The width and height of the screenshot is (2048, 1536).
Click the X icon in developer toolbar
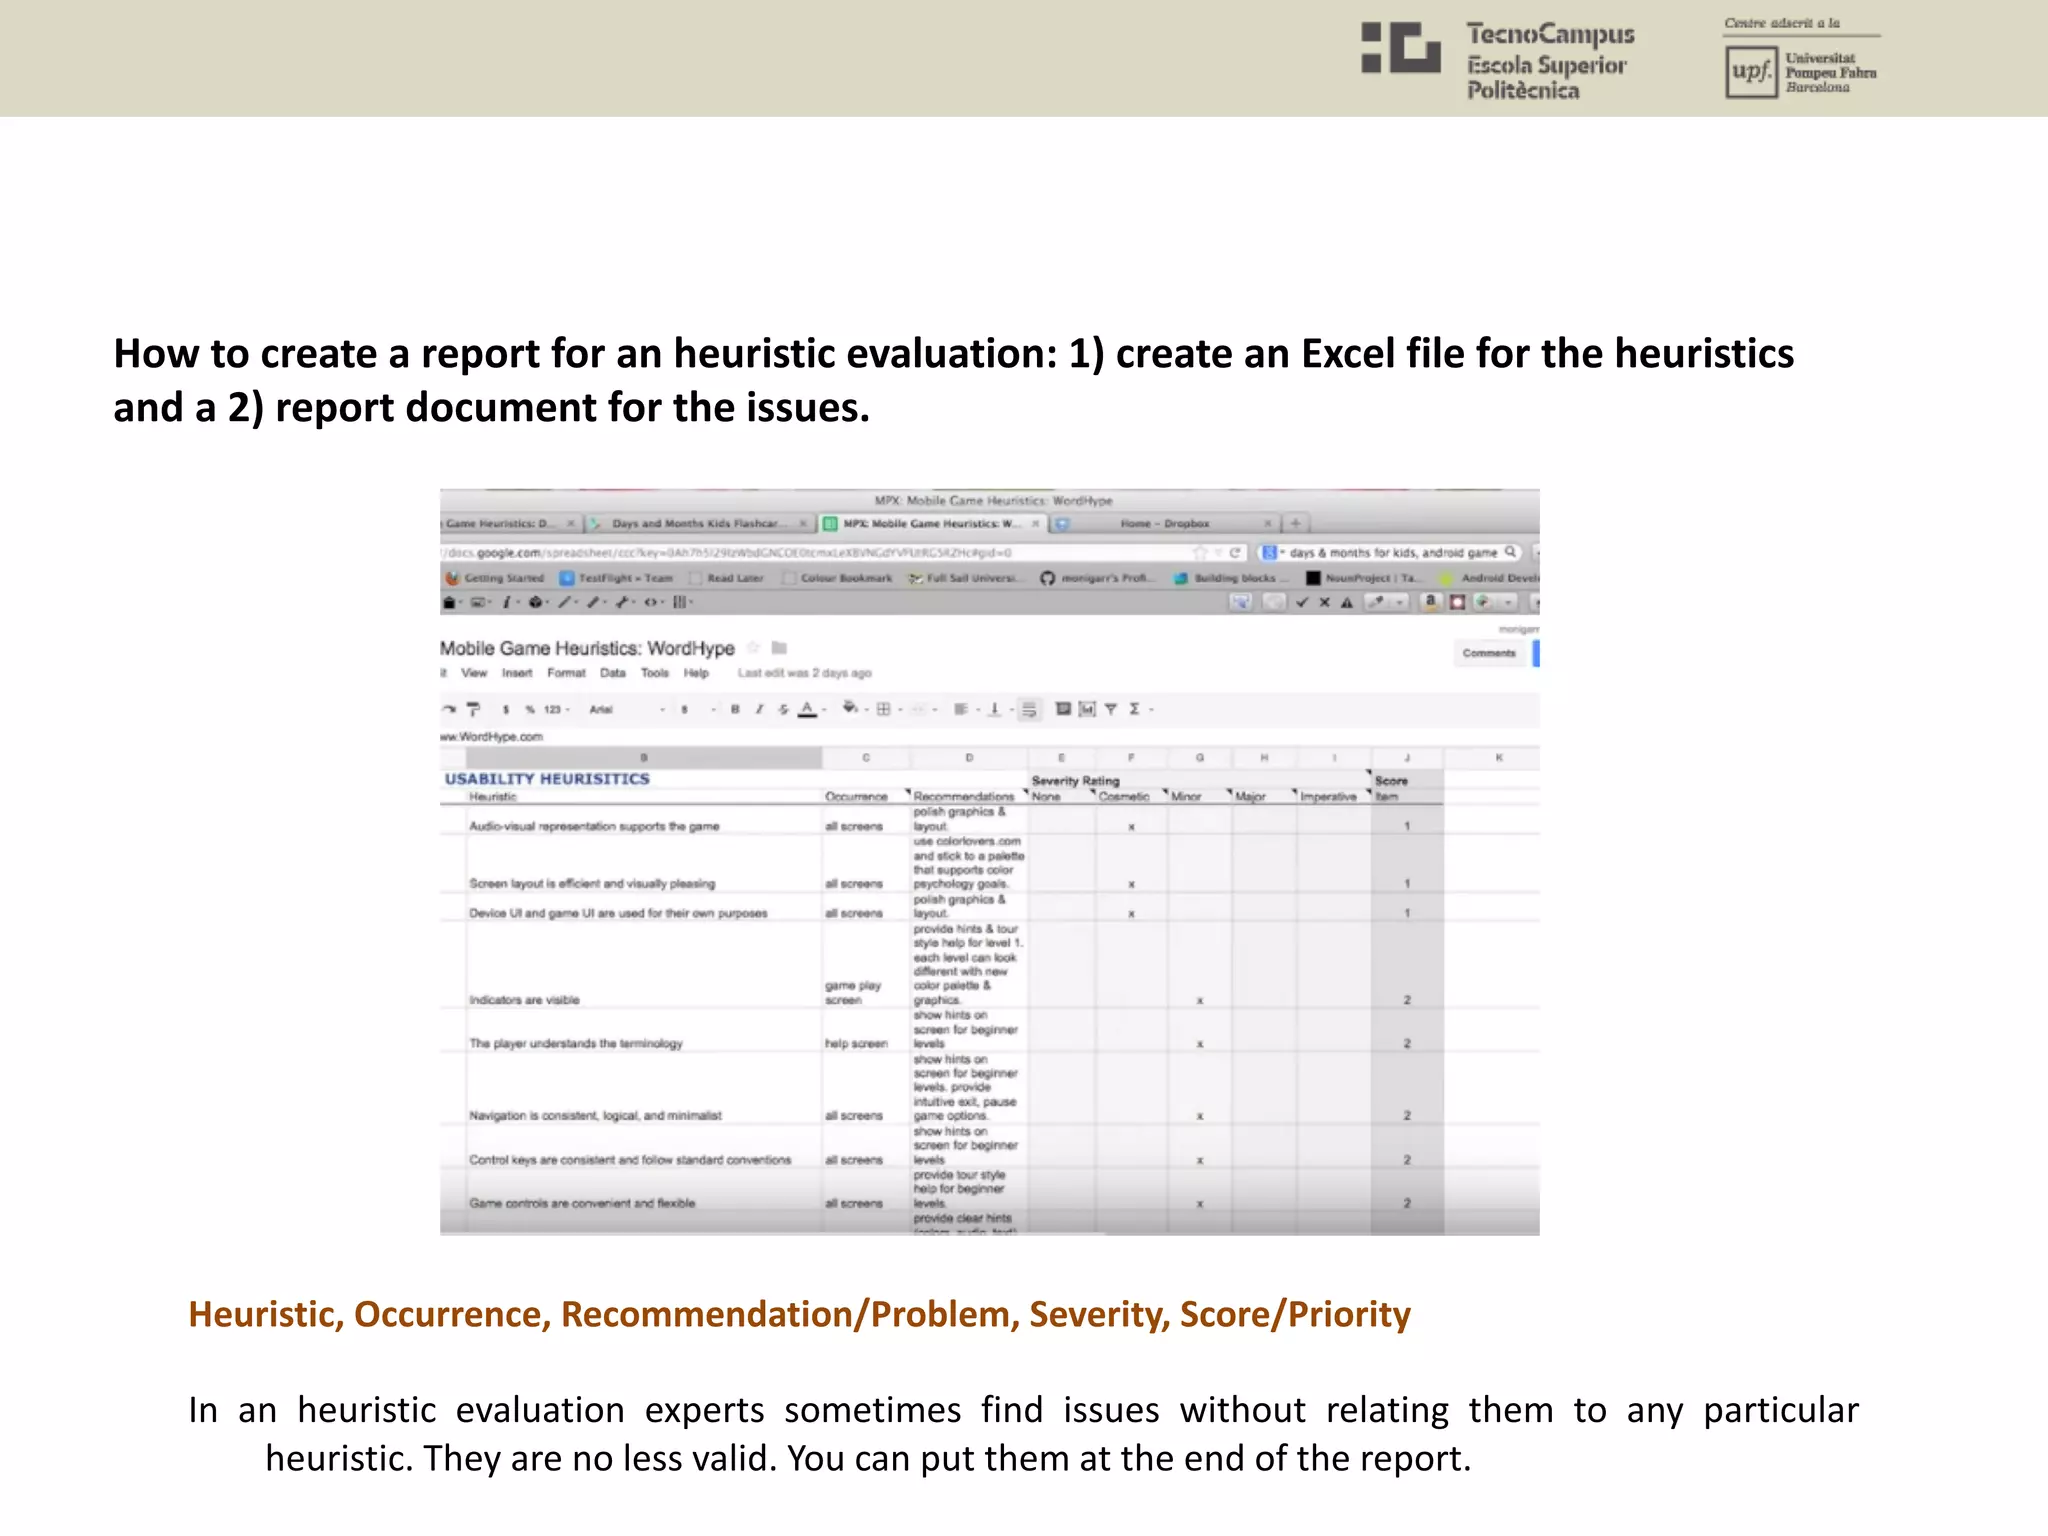pos(1324,602)
